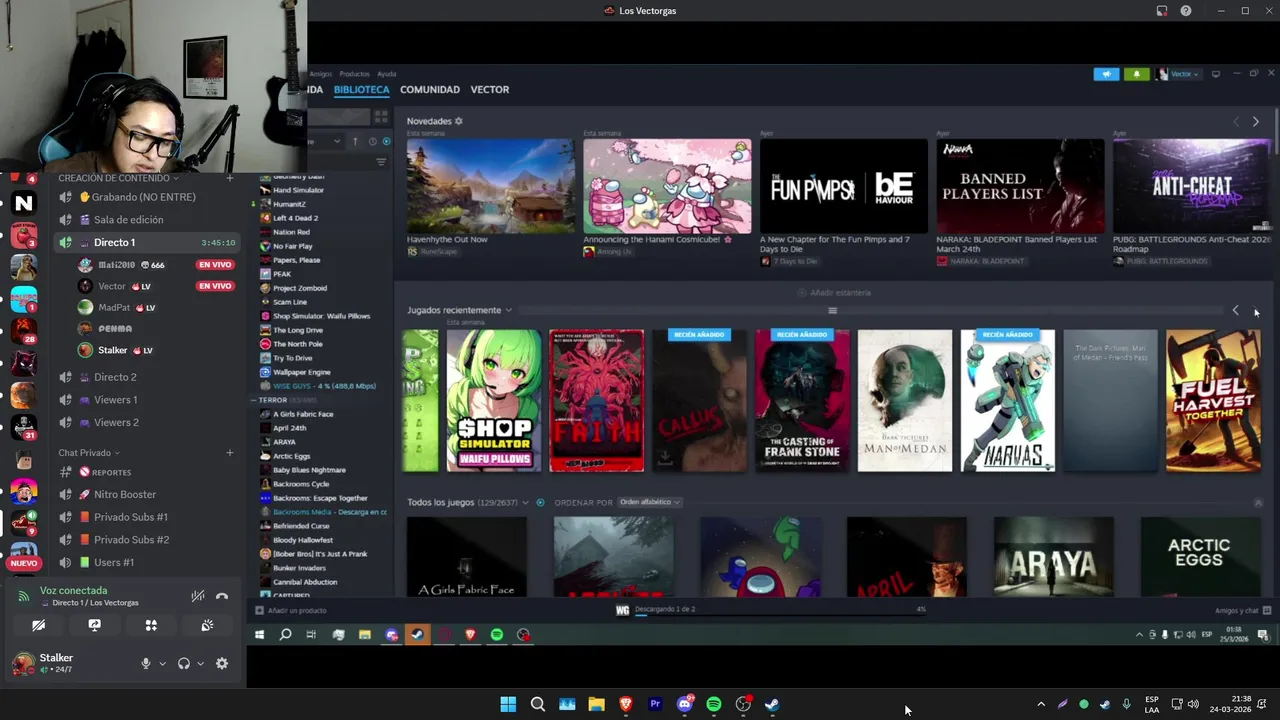Screen dimensions: 1280x720
Task: Open Novedades settings gear
Action: click(459, 121)
